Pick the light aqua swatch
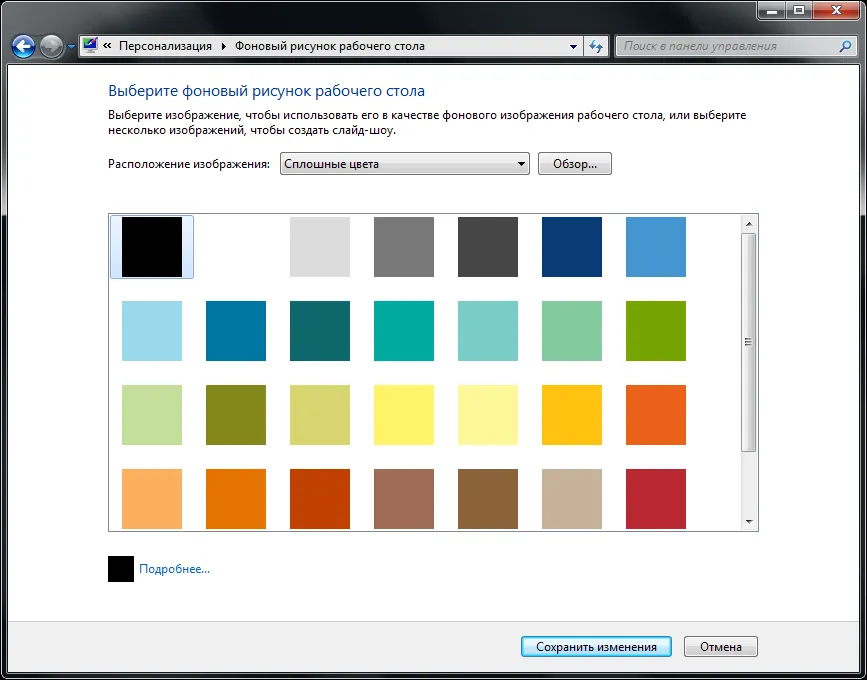This screenshot has width=867, height=680. point(488,331)
